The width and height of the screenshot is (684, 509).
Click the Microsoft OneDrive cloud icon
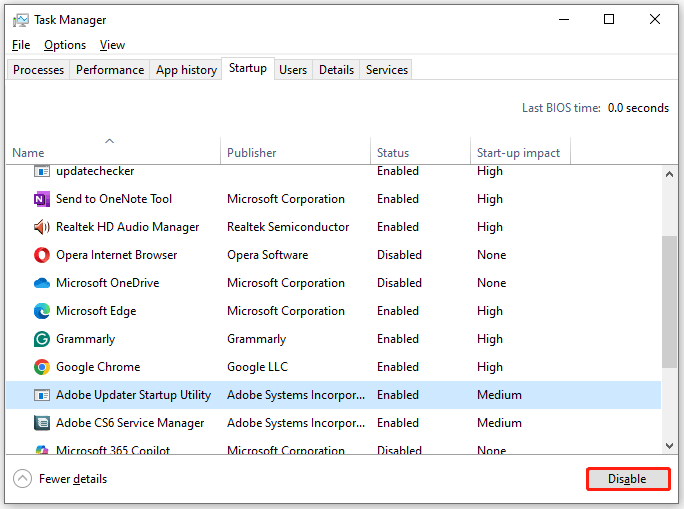pyautogui.click(x=42, y=283)
